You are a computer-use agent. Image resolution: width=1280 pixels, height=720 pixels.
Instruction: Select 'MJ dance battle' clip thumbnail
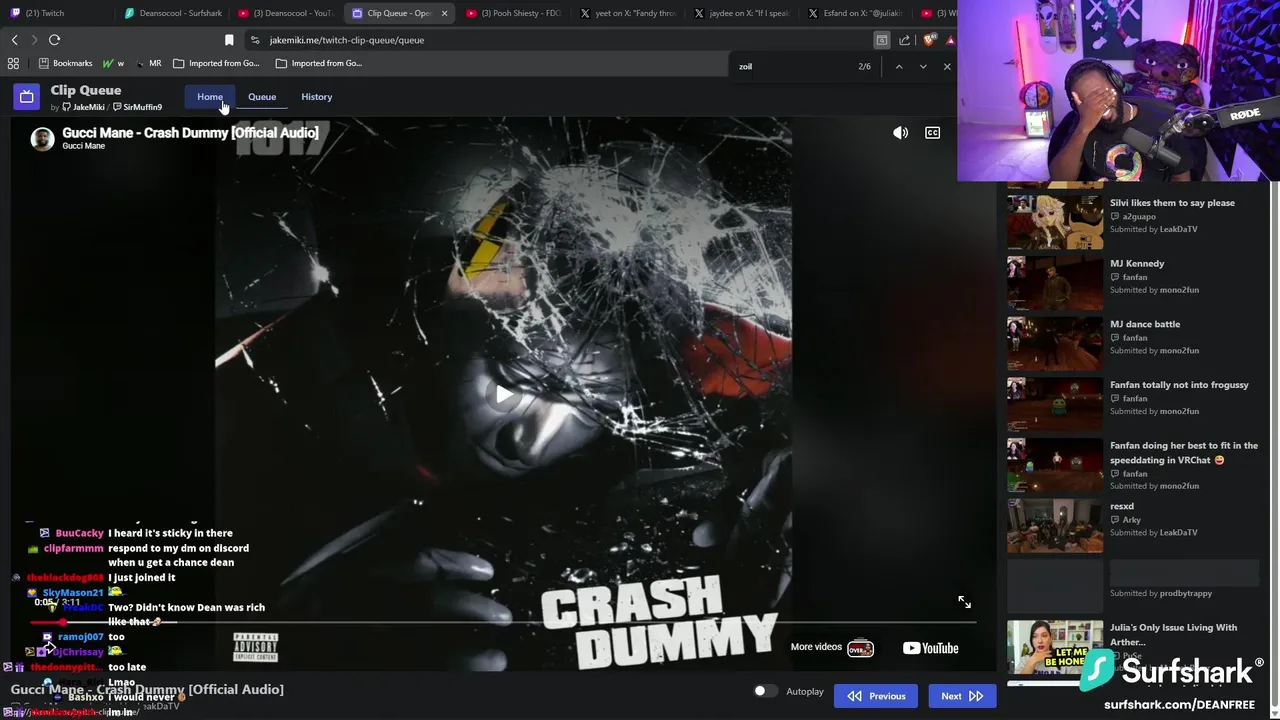pyautogui.click(x=1055, y=343)
